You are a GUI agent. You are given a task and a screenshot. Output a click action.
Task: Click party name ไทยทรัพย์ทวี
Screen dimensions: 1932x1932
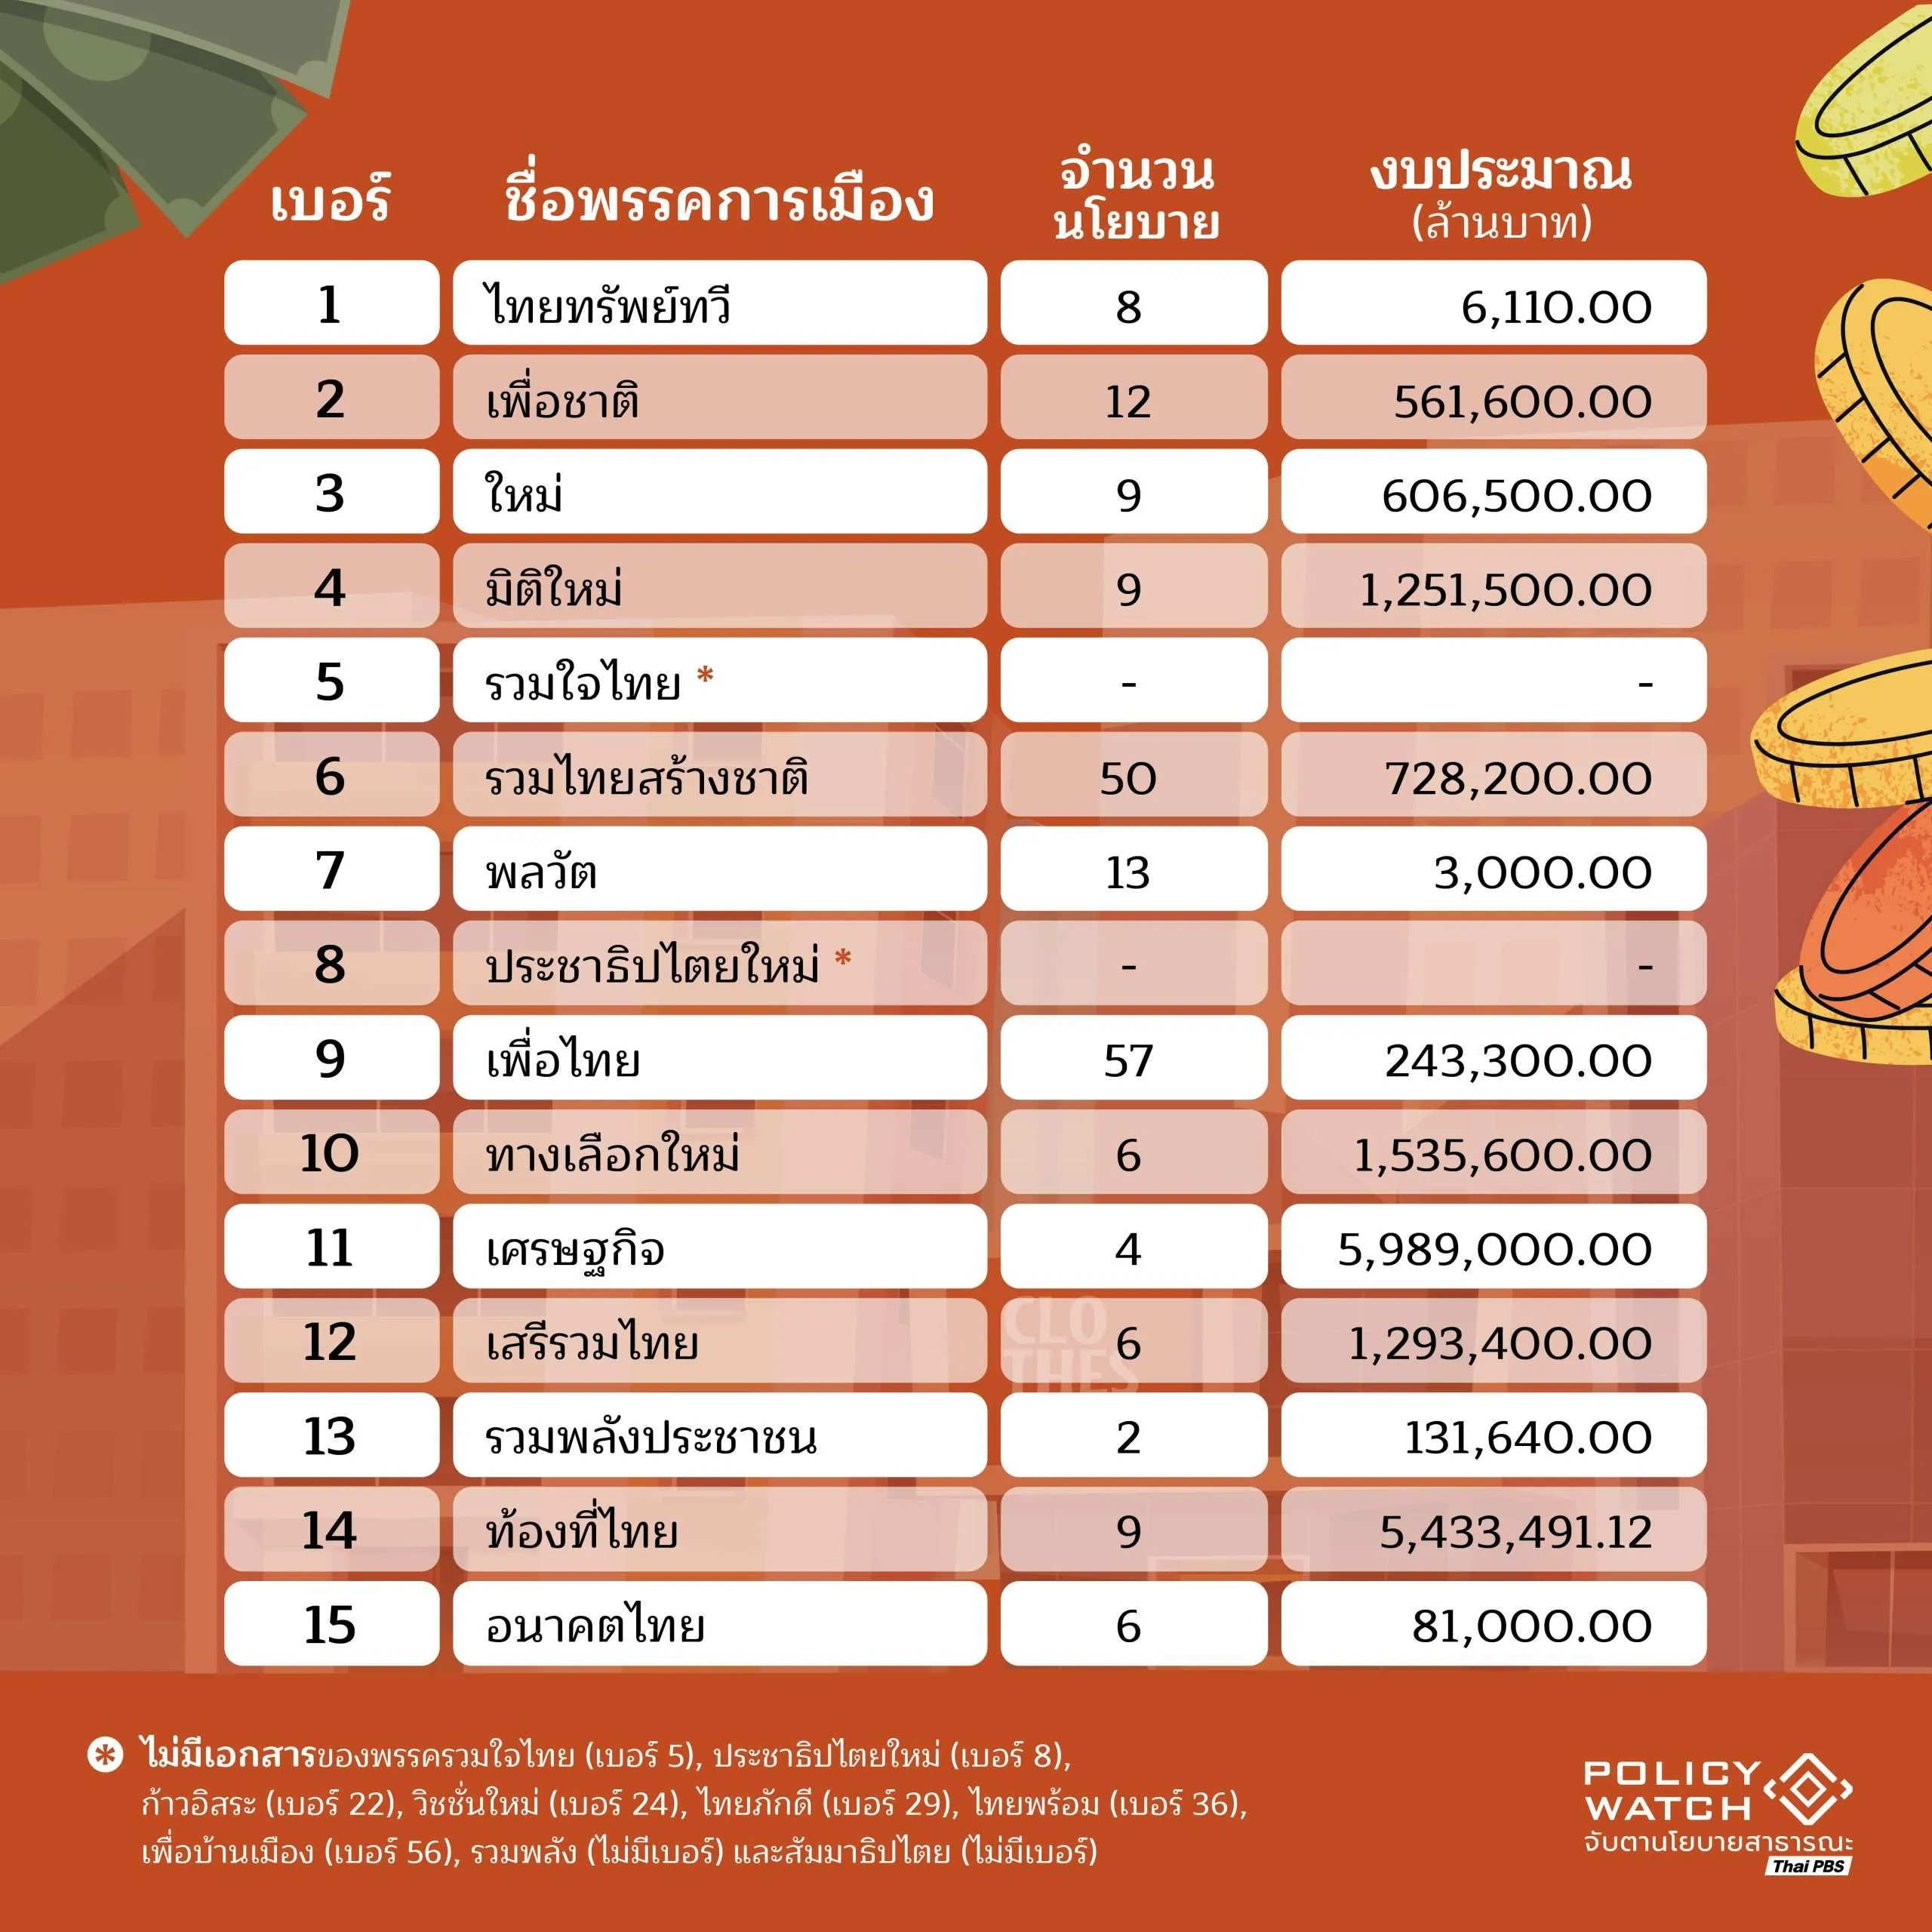click(608, 305)
